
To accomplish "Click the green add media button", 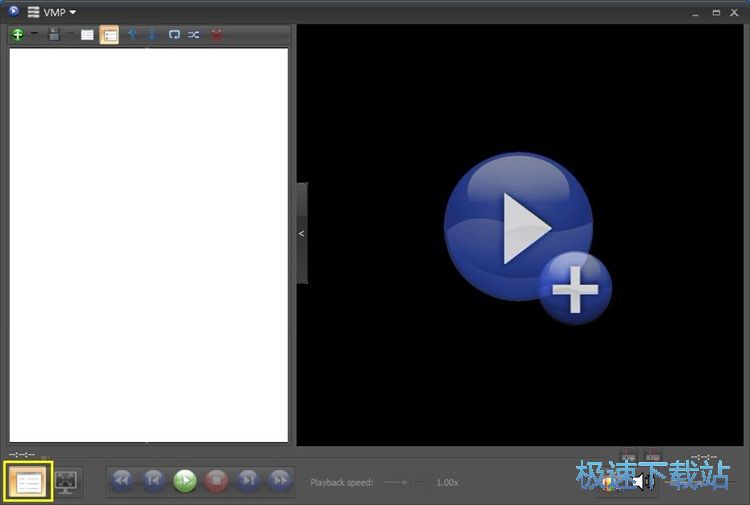I will [x=18, y=34].
